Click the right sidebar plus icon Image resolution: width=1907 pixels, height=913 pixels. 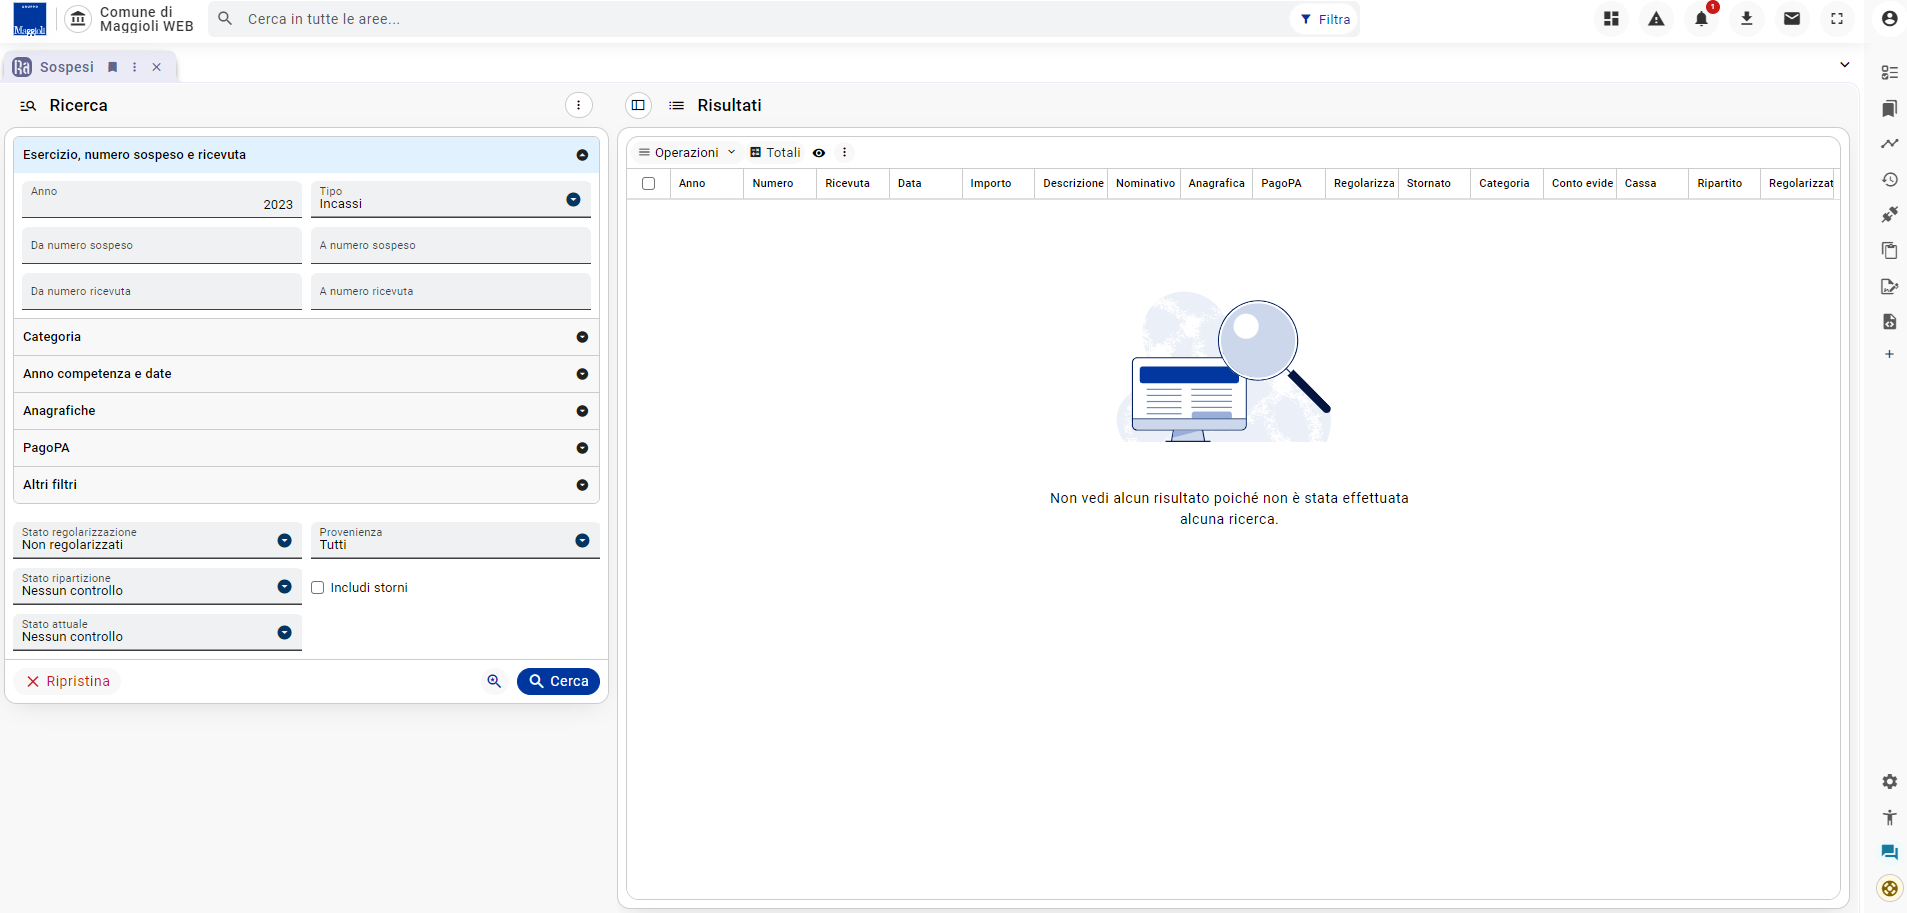click(1889, 355)
